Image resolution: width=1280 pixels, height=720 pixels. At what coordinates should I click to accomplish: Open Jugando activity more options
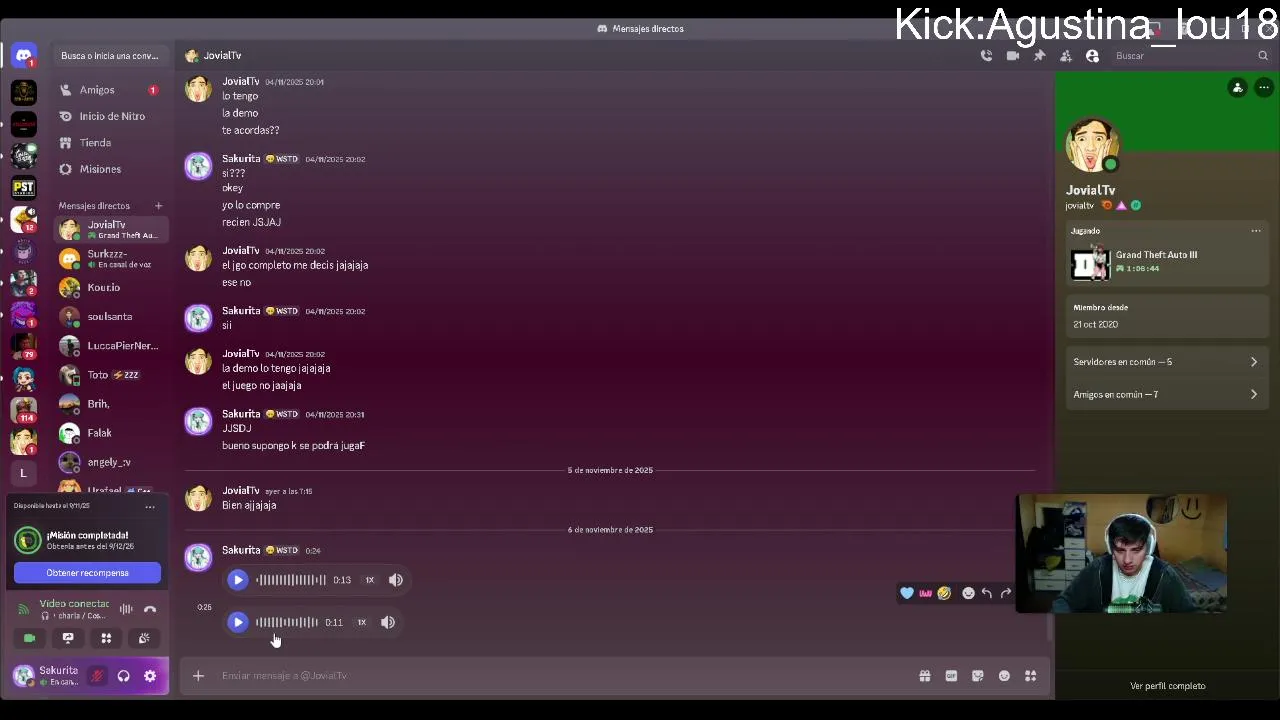click(1256, 231)
